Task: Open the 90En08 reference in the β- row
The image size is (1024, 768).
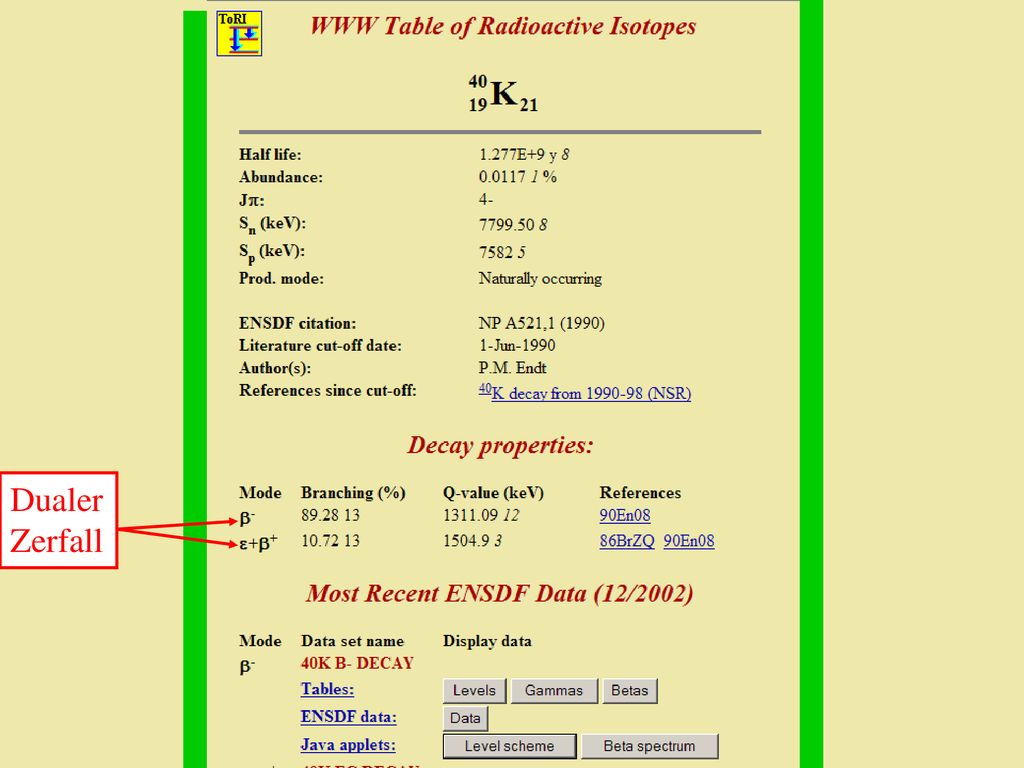Action: coord(625,515)
